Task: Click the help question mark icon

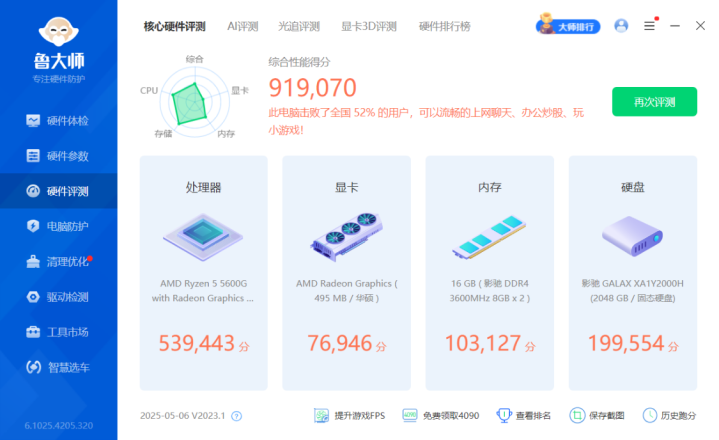Action: point(236,416)
